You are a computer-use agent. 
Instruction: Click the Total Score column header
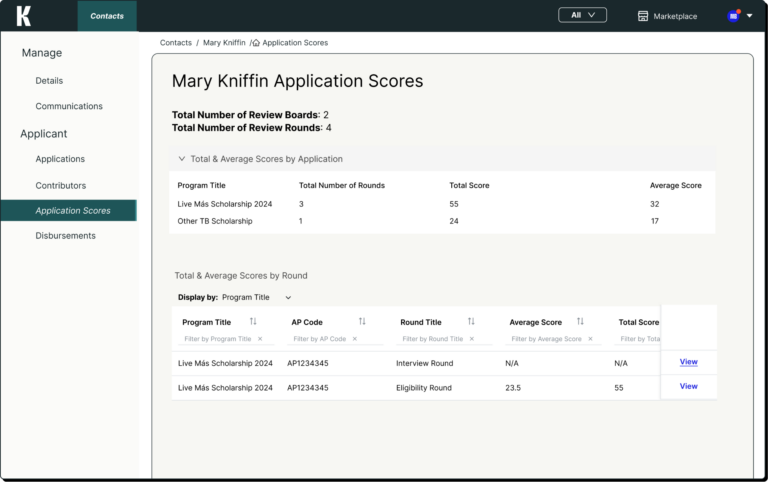pos(639,322)
